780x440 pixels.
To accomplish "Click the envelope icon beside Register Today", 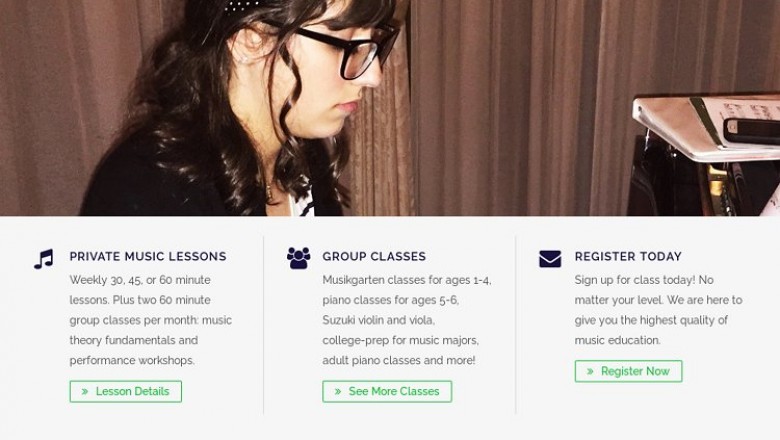I will click(x=550, y=259).
